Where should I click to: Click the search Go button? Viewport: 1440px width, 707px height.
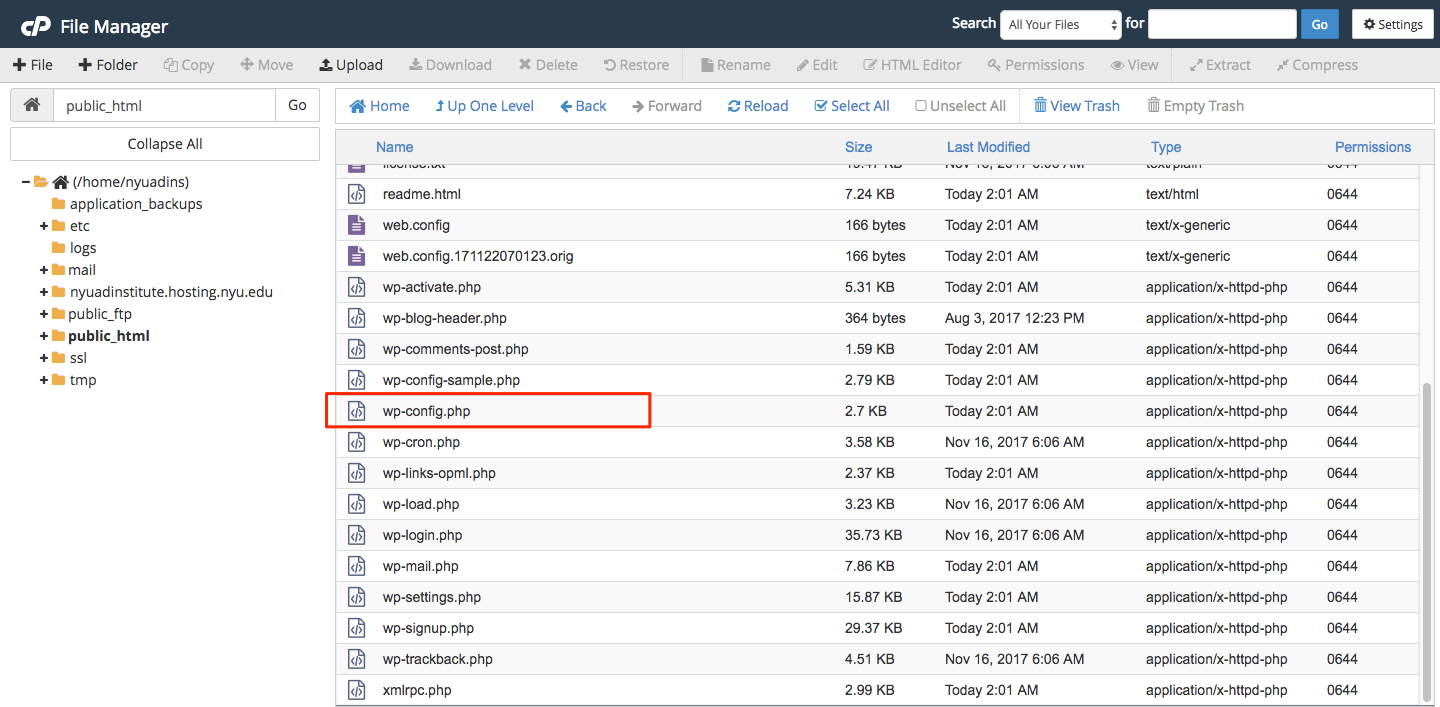pyautogui.click(x=1320, y=25)
